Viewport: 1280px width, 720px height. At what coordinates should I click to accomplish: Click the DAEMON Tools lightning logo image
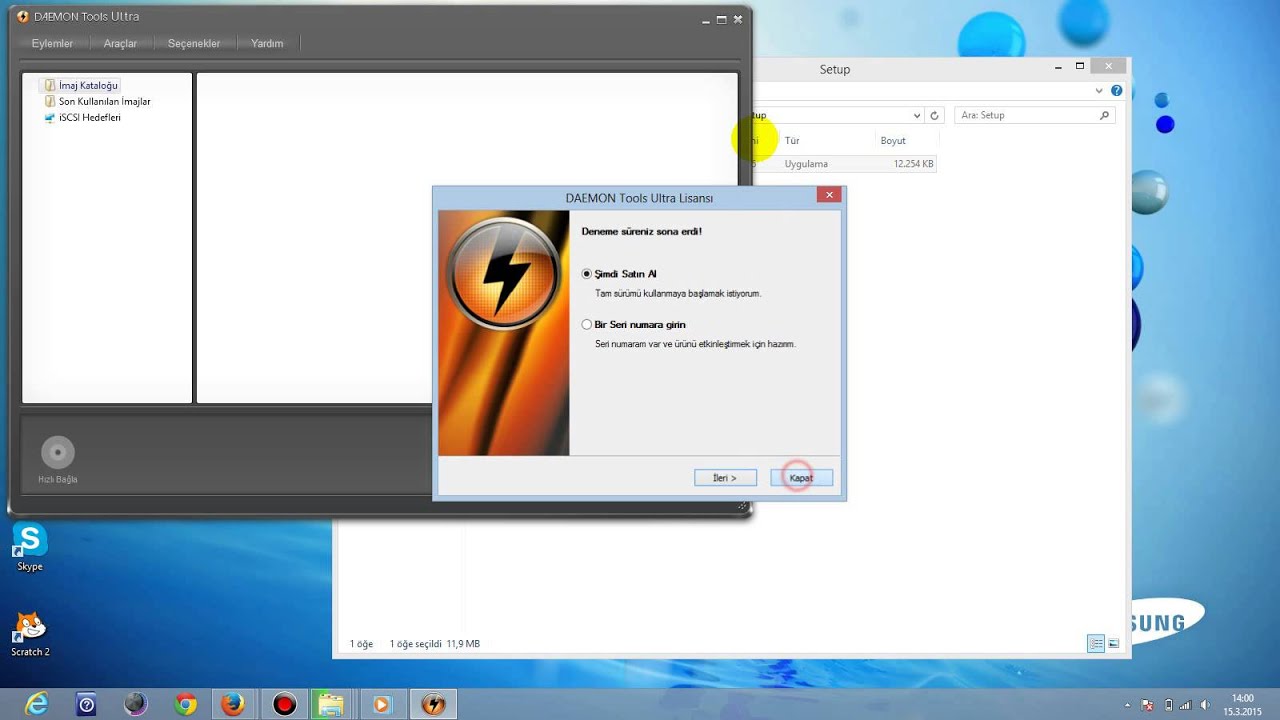[x=503, y=272]
